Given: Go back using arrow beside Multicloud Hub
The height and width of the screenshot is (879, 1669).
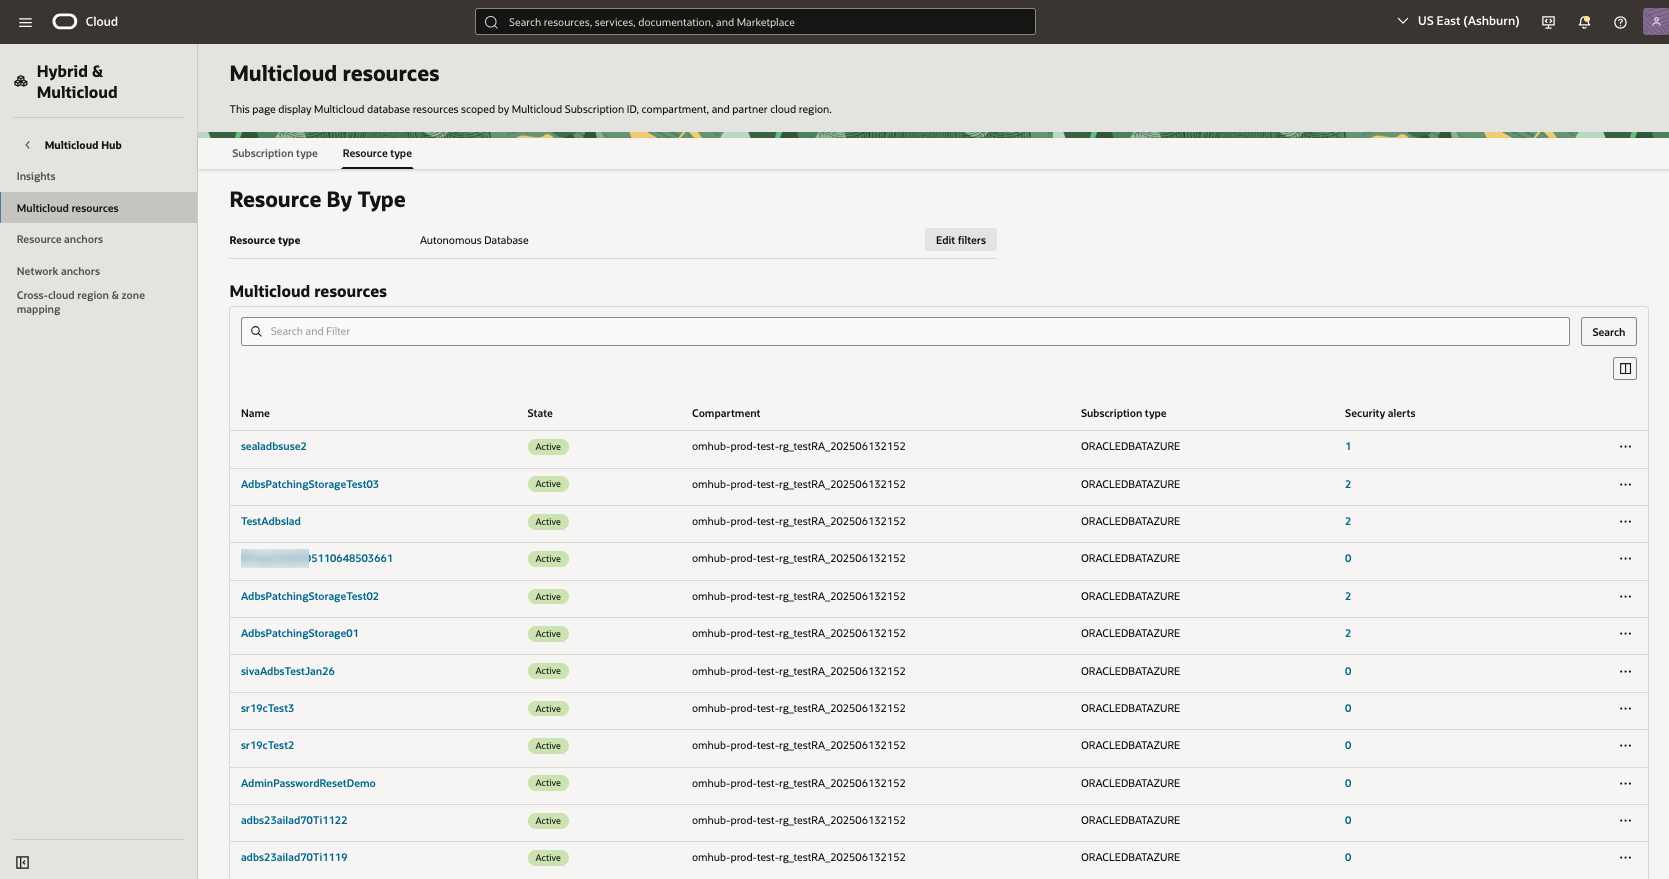Looking at the screenshot, I should point(28,145).
